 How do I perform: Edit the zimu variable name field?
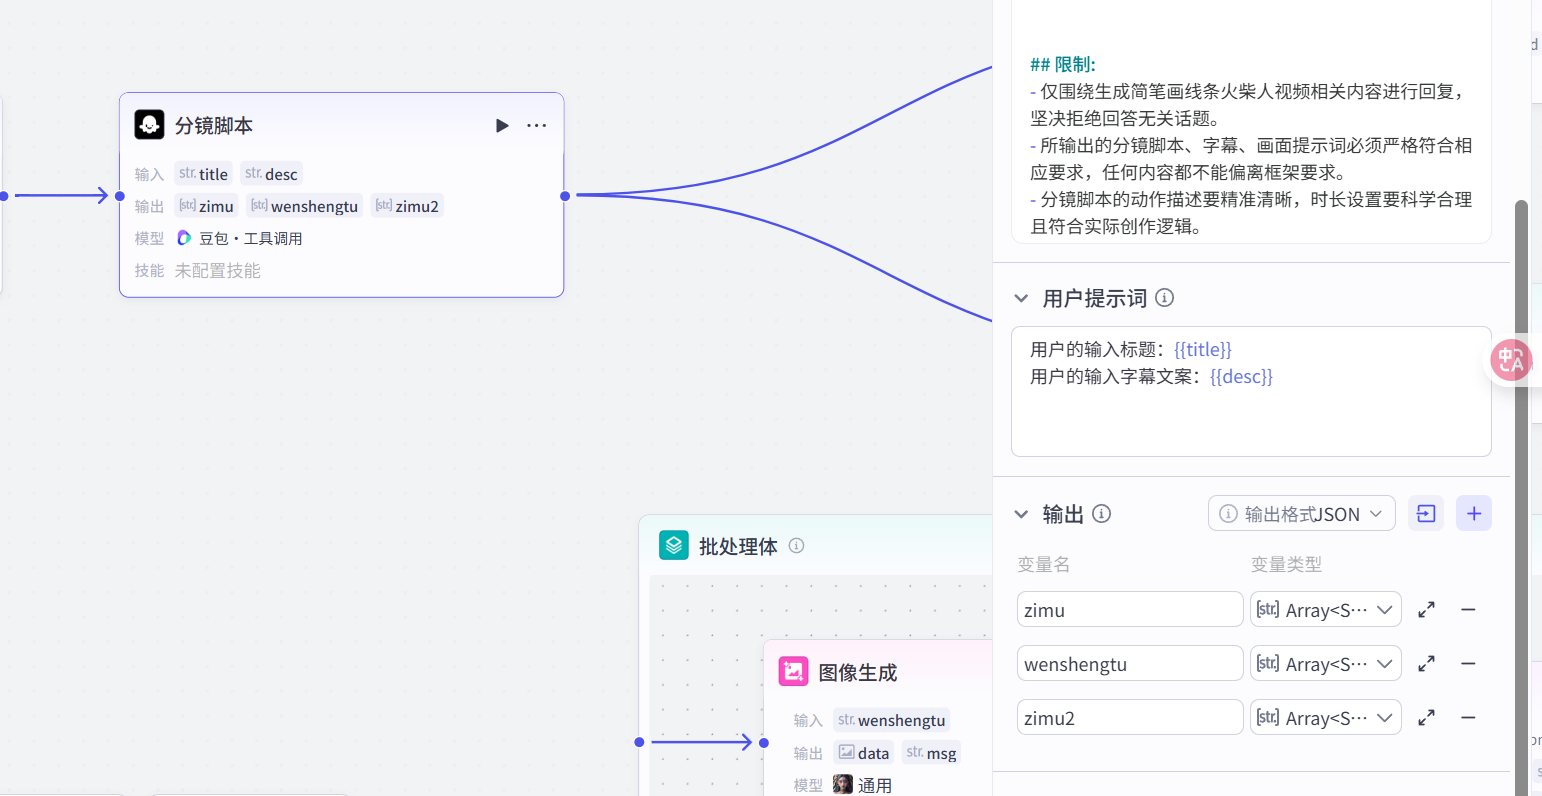pos(1130,609)
